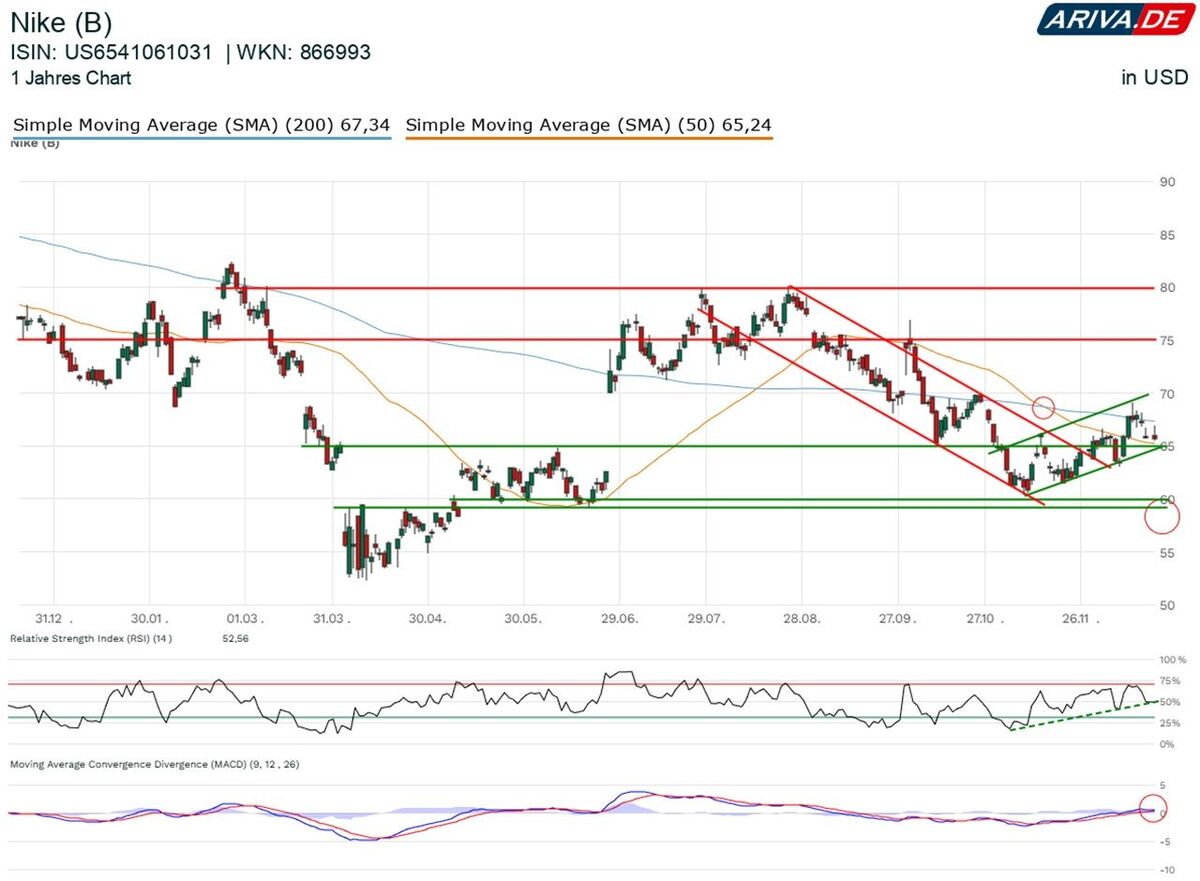
Task: Click the 30.05. date label
Action: pyautogui.click(x=524, y=619)
